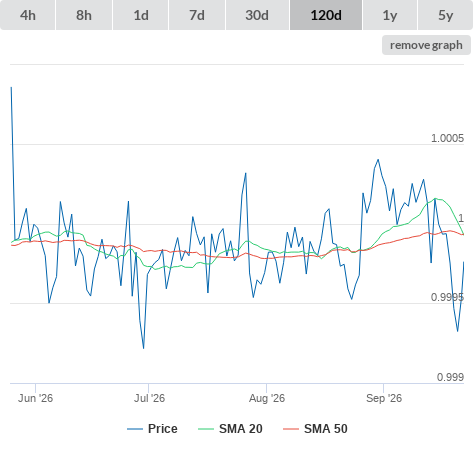The height and width of the screenshot is (455, 474).
Task: Click the blue Price legend line swatch
Action: point(135,429)
